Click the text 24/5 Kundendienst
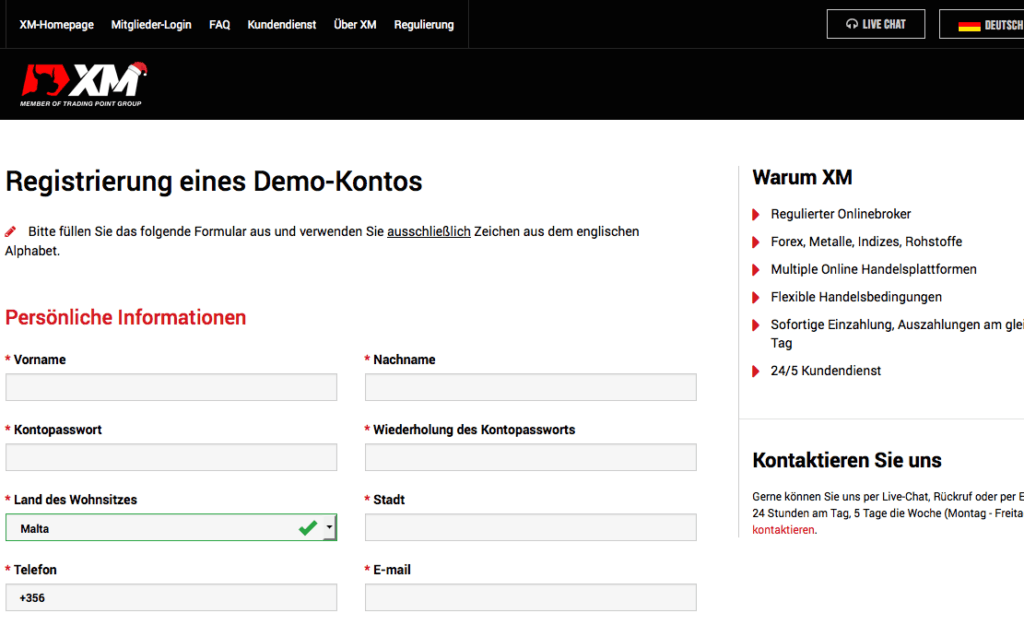Image resolution: width=1024 pixels, height=625 pixels. pyautogui.click(x=825, y=371)
